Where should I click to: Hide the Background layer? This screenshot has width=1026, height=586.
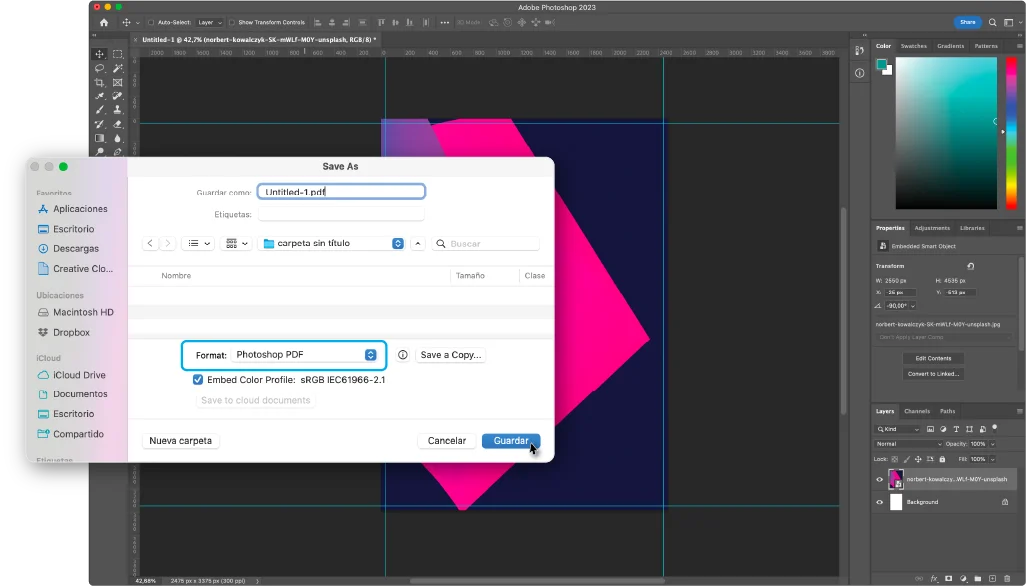[879, 502]
